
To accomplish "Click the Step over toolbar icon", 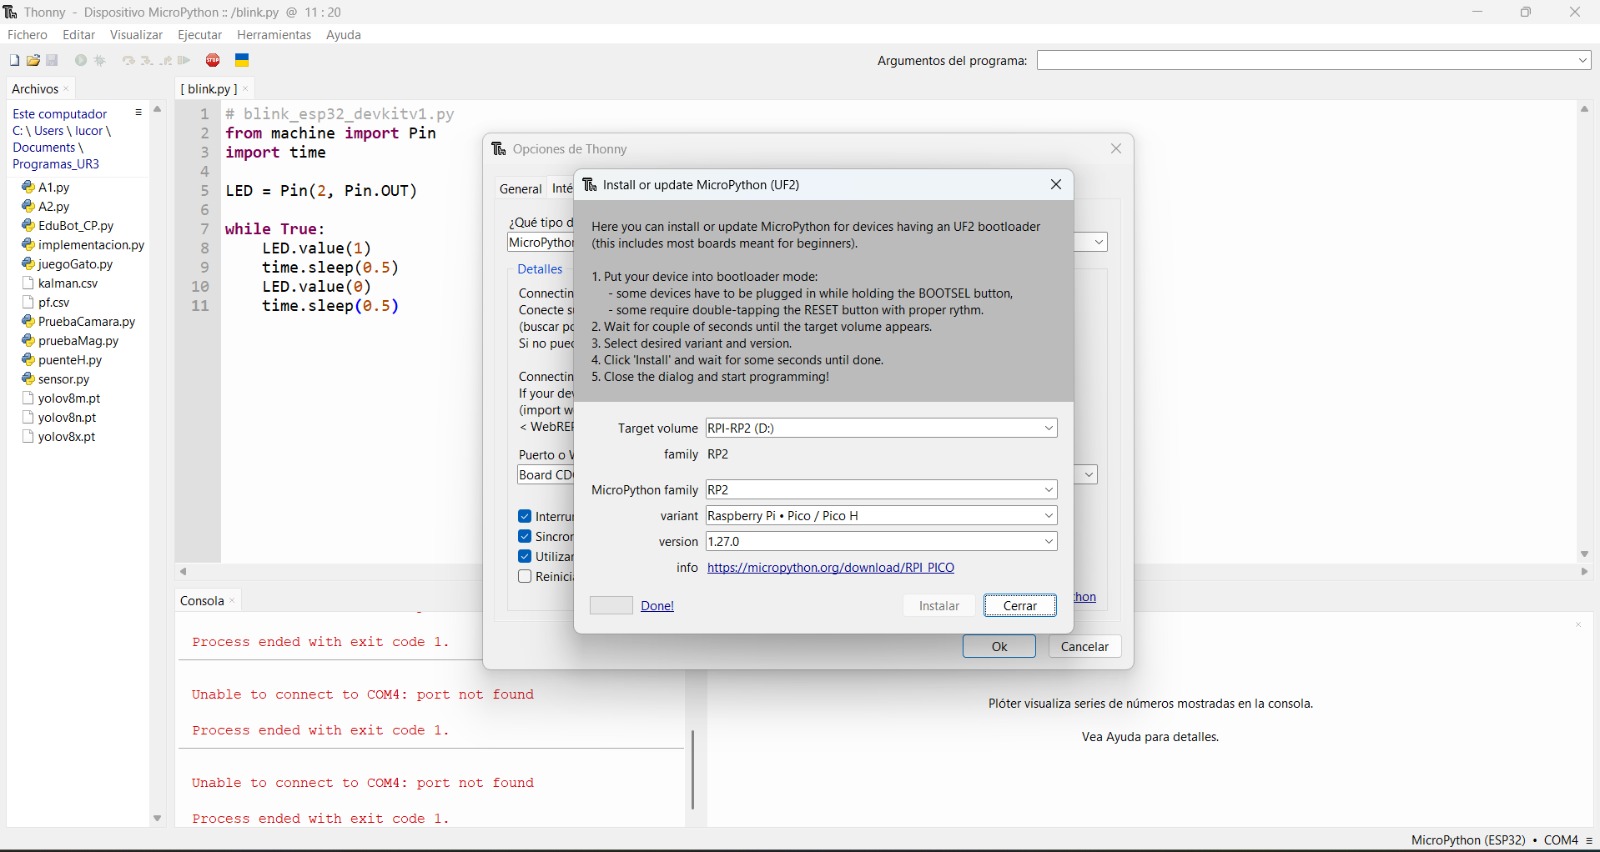I will [128, 61].
